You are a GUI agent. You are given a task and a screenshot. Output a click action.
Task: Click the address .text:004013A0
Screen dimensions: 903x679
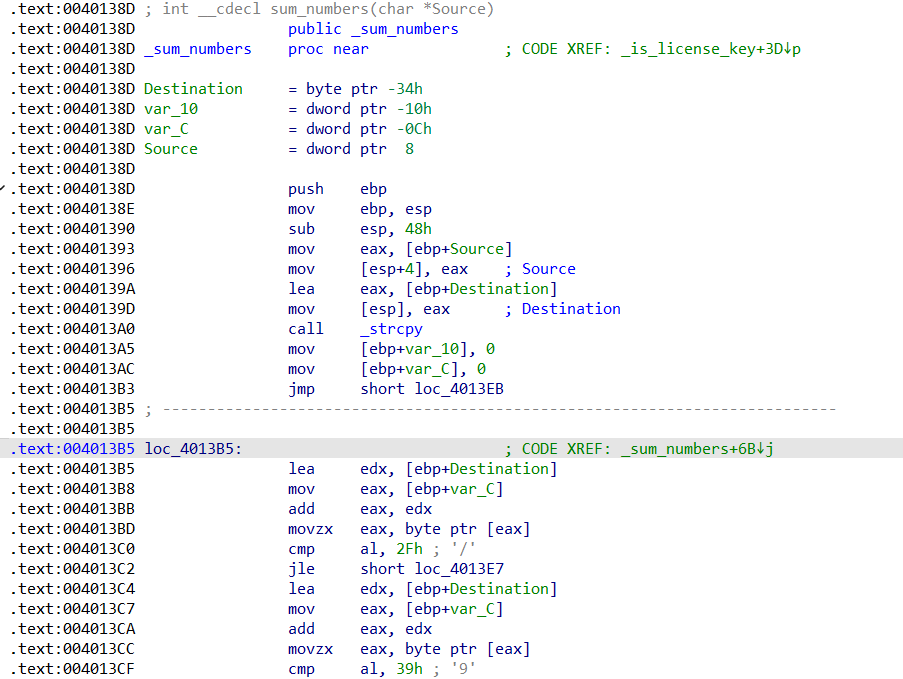73,329
